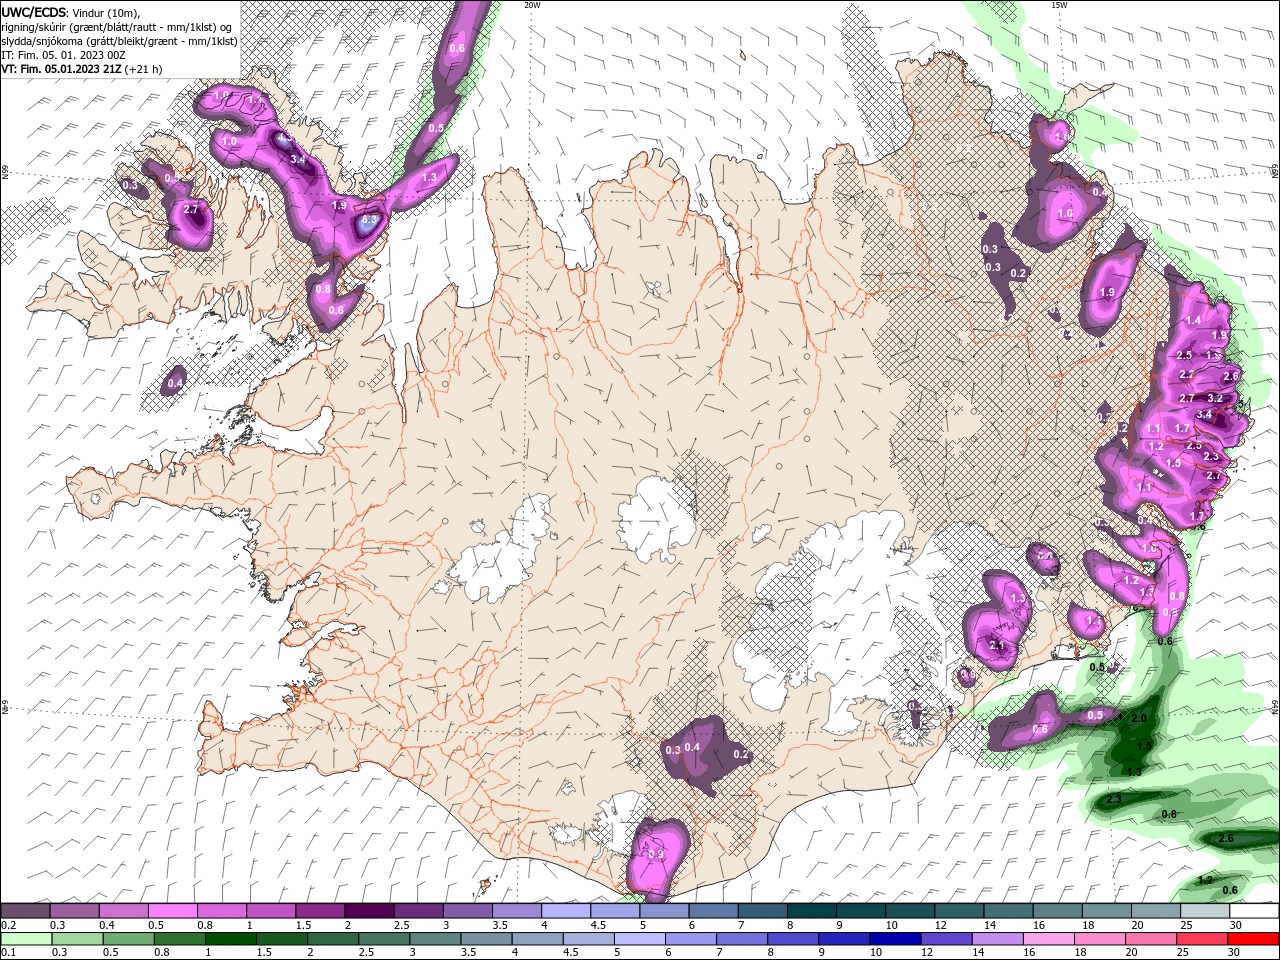
Task: Click the red-pink swatch labeled 25 in lower legend
Action: tap(1202, 939)
